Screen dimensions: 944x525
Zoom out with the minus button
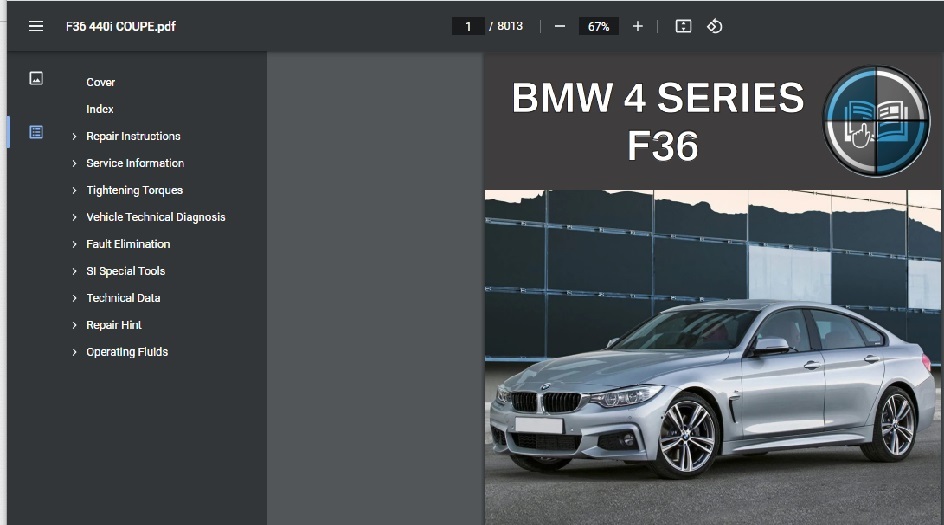pos(560,26)
